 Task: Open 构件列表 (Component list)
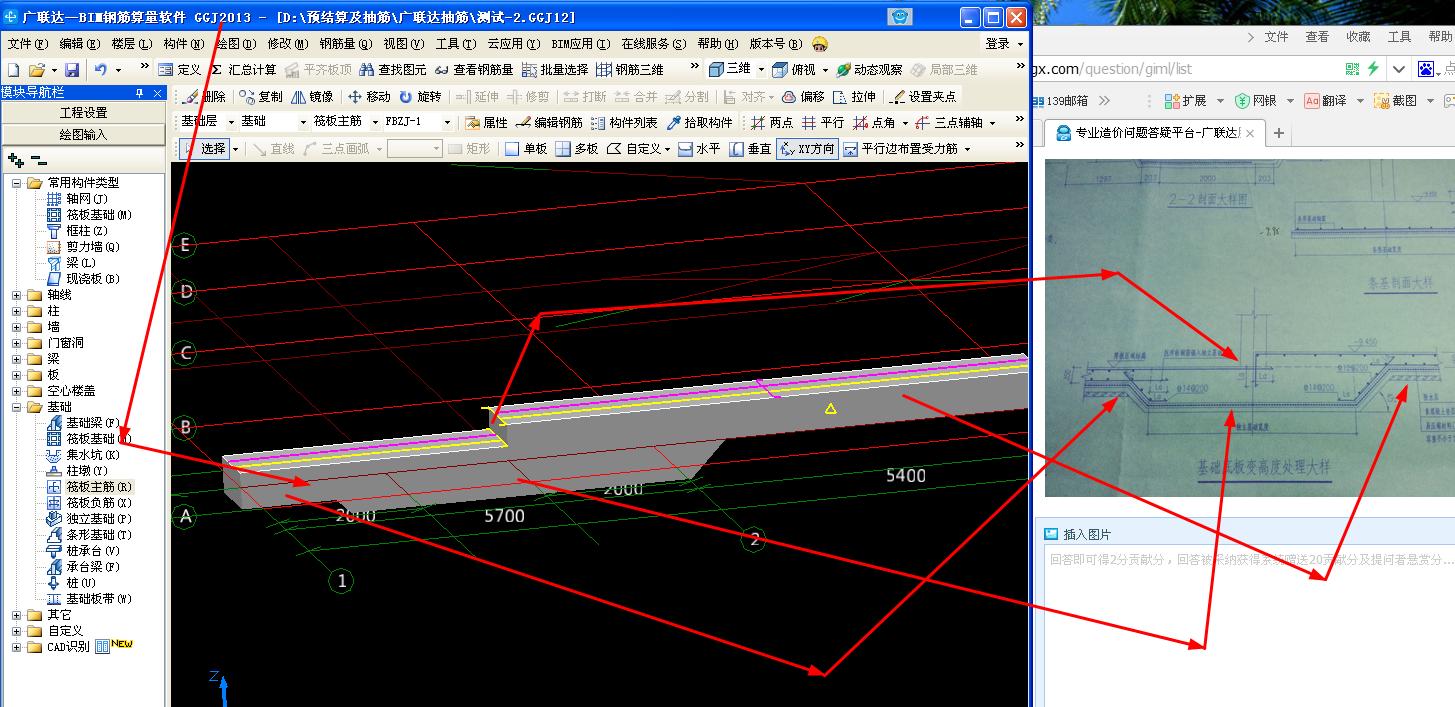[x=624, y=122]
